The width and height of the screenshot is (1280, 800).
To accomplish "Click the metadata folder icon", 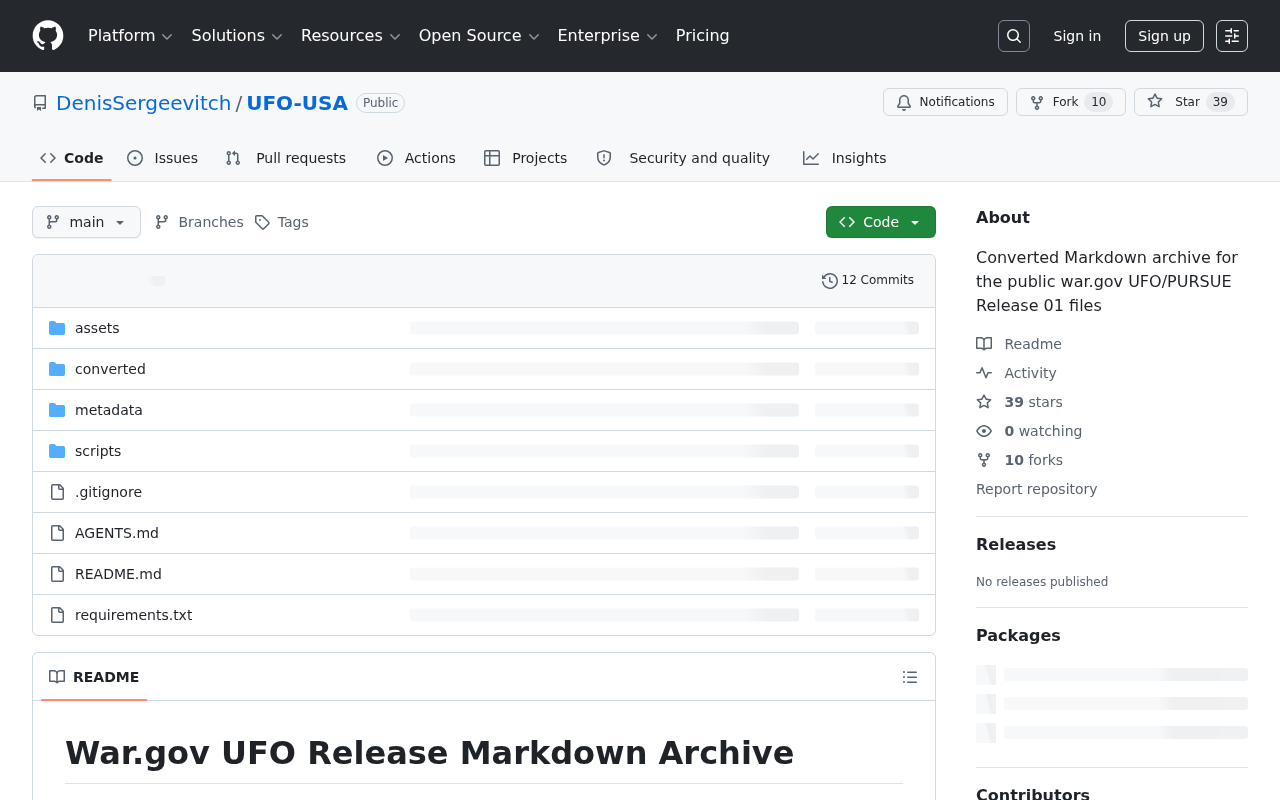I will tap(57, 410).
